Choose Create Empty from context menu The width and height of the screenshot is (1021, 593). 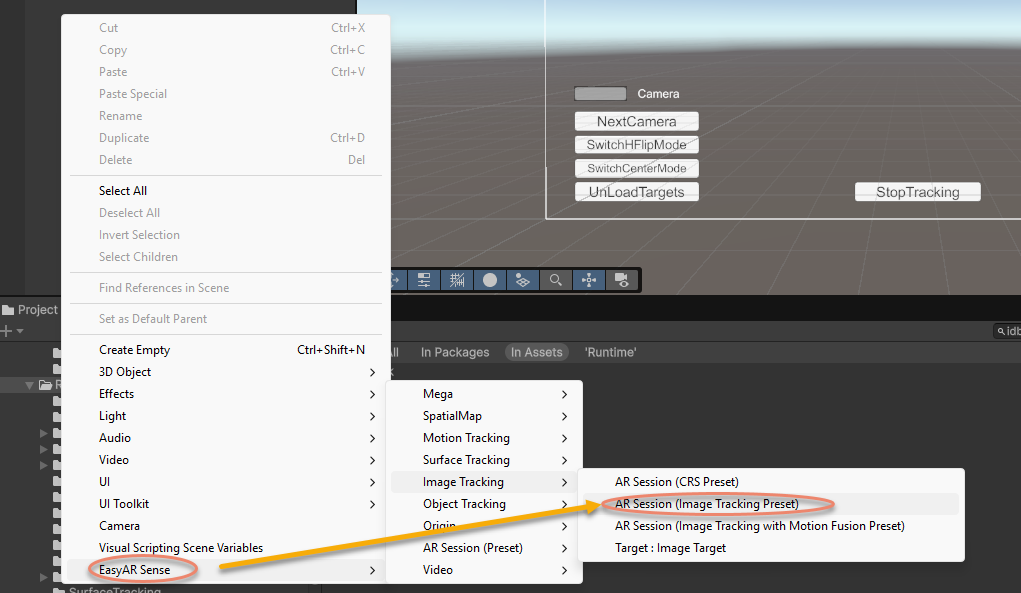(x=135, y=350)
